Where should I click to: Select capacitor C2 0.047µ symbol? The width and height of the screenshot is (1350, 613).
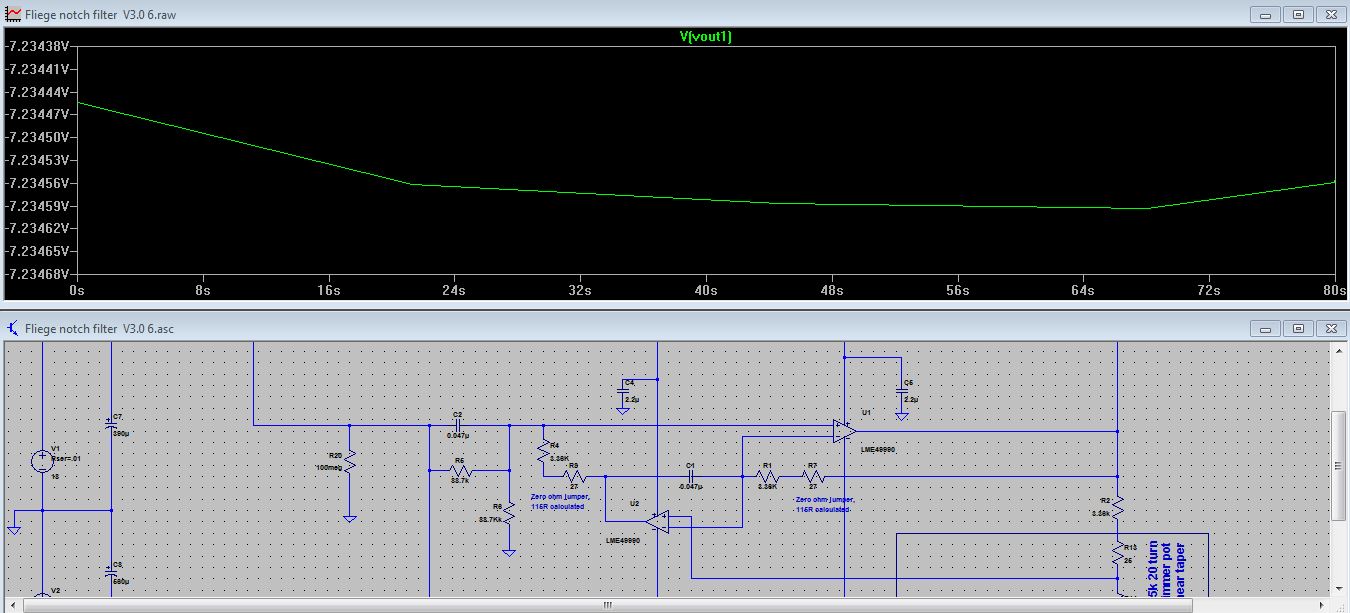[457, 425]
